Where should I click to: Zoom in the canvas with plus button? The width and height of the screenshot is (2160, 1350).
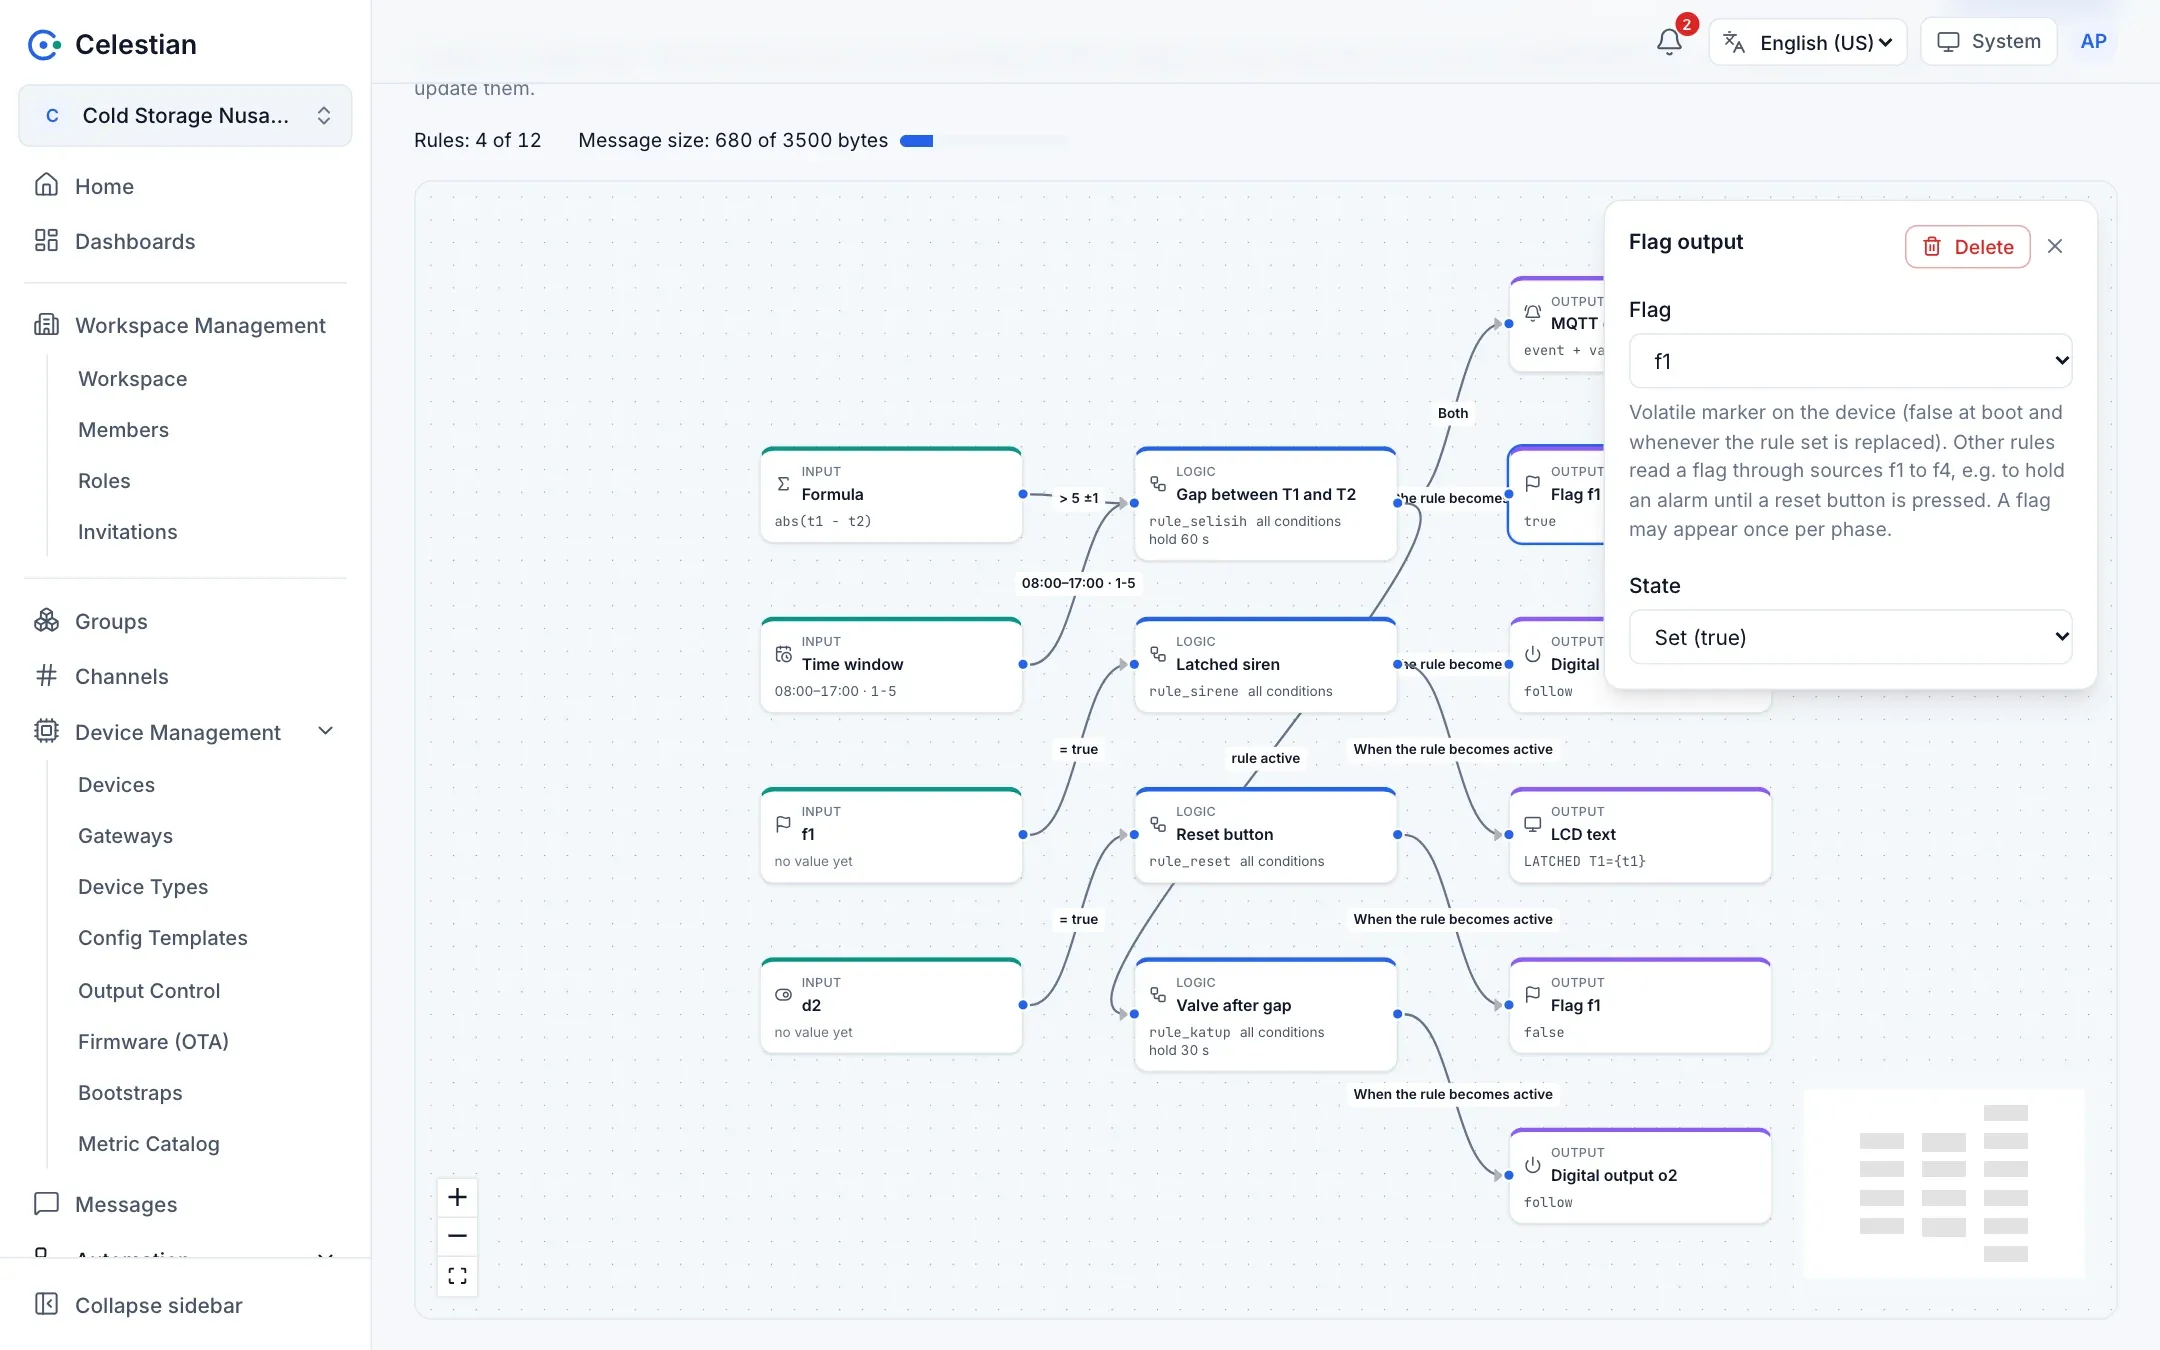[457, 1197]
